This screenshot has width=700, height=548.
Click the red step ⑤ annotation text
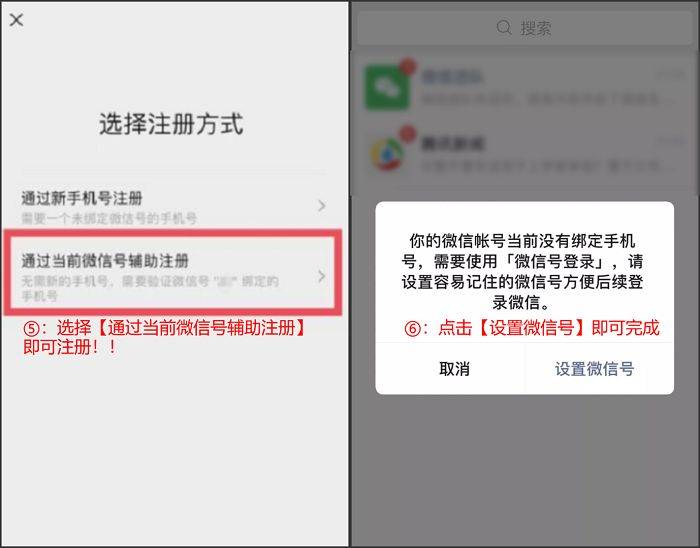[164, 337]
